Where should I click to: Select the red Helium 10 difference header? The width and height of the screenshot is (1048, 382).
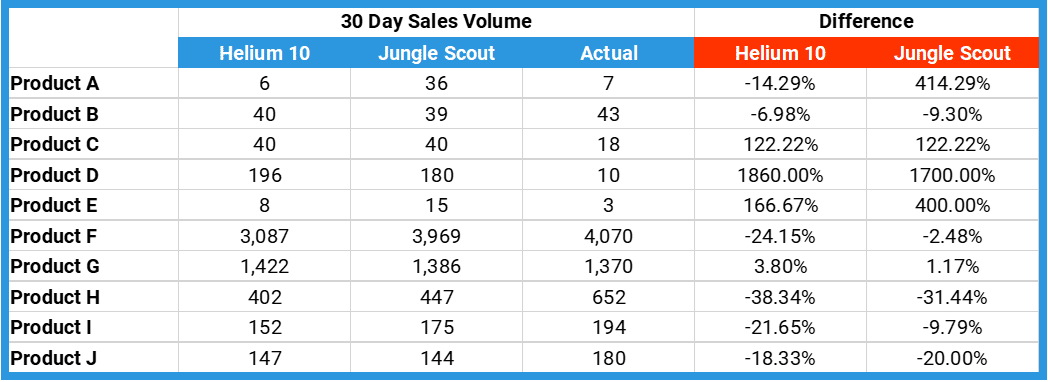[780, 53]
